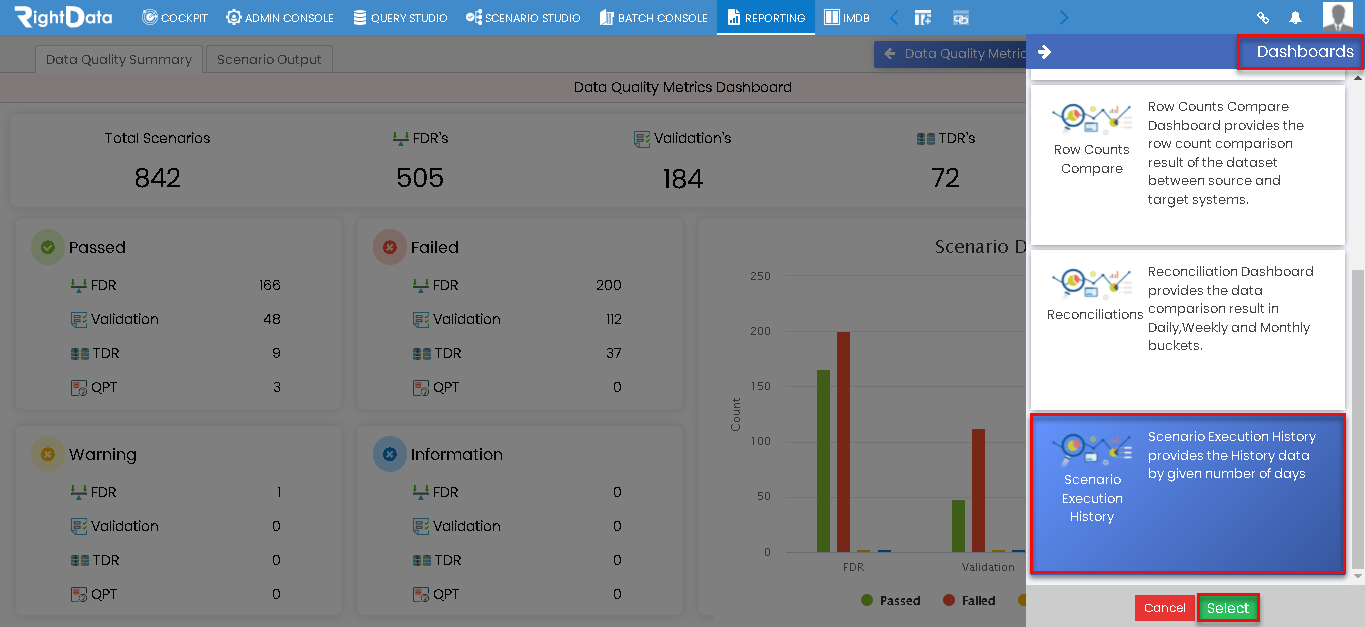This screenshot has width=1365, height=627.
Task: Click the Select button
Action: [x=1229, y=607]
